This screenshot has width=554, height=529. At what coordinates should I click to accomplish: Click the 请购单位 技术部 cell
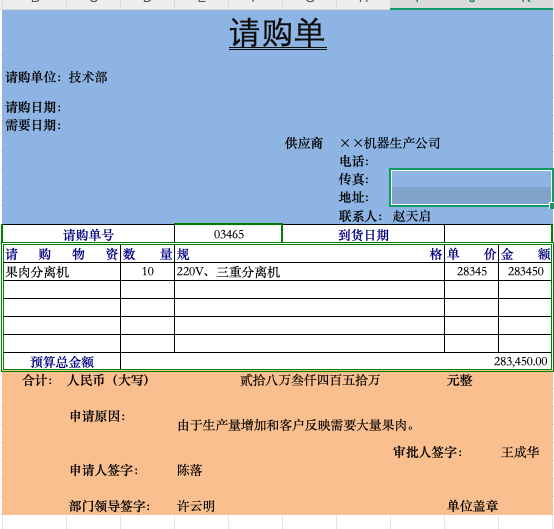point(57,77)
